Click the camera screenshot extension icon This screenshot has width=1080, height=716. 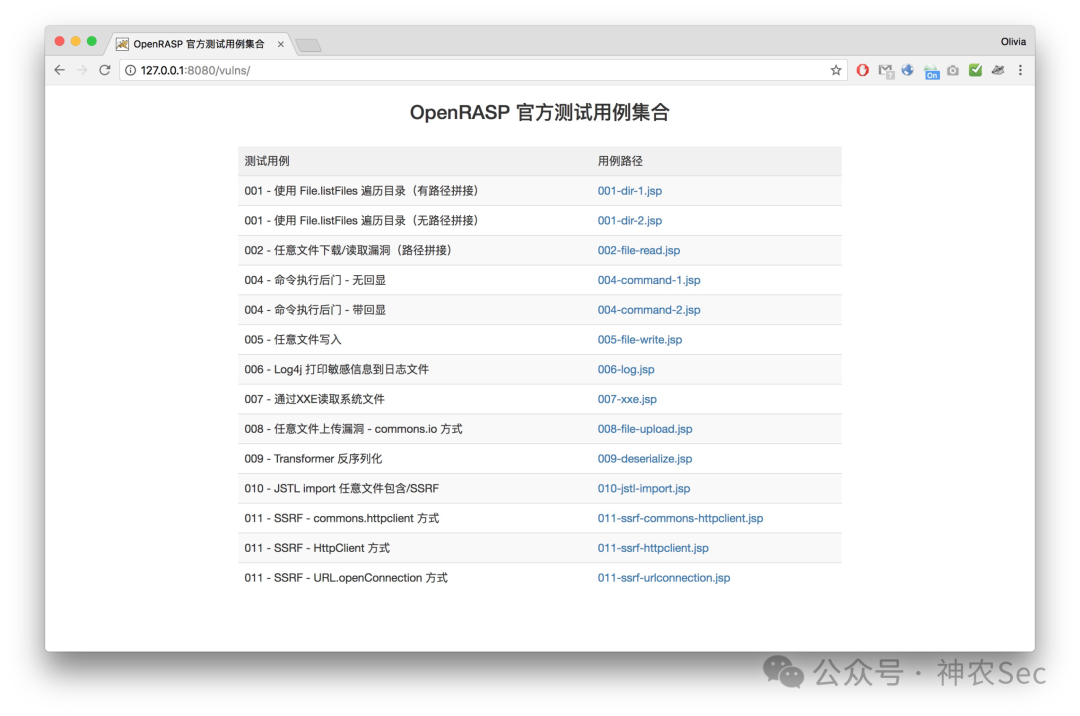coord(953,70)
